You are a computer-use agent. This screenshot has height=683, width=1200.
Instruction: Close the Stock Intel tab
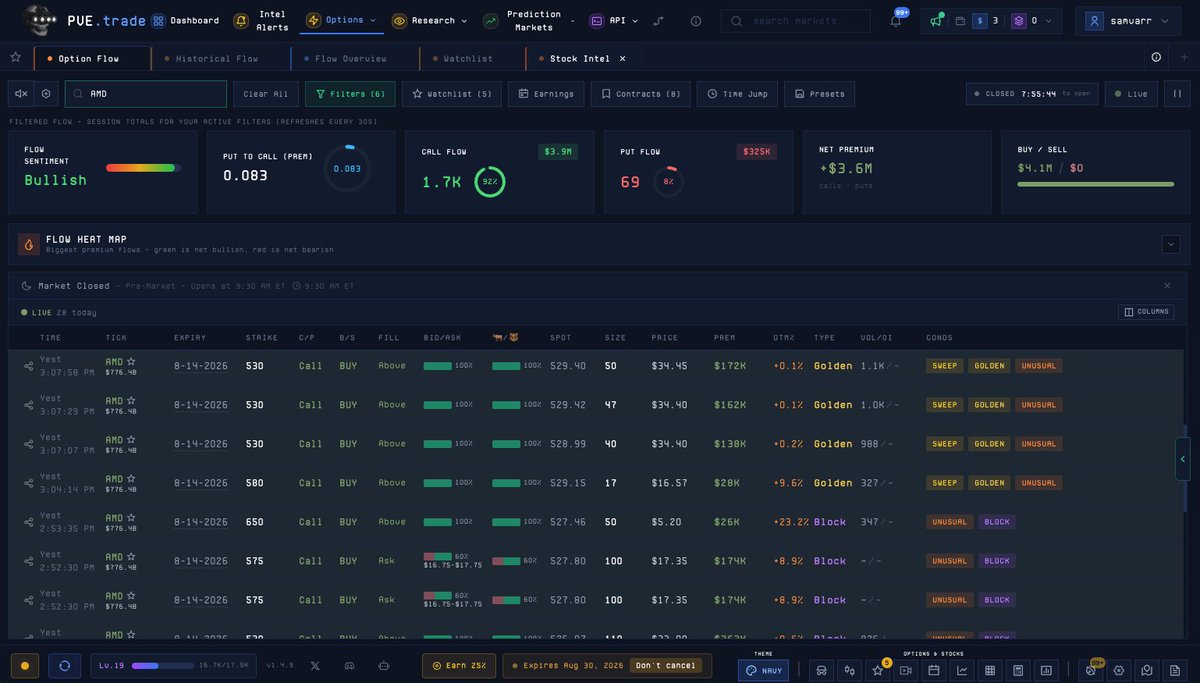point(622,58)
